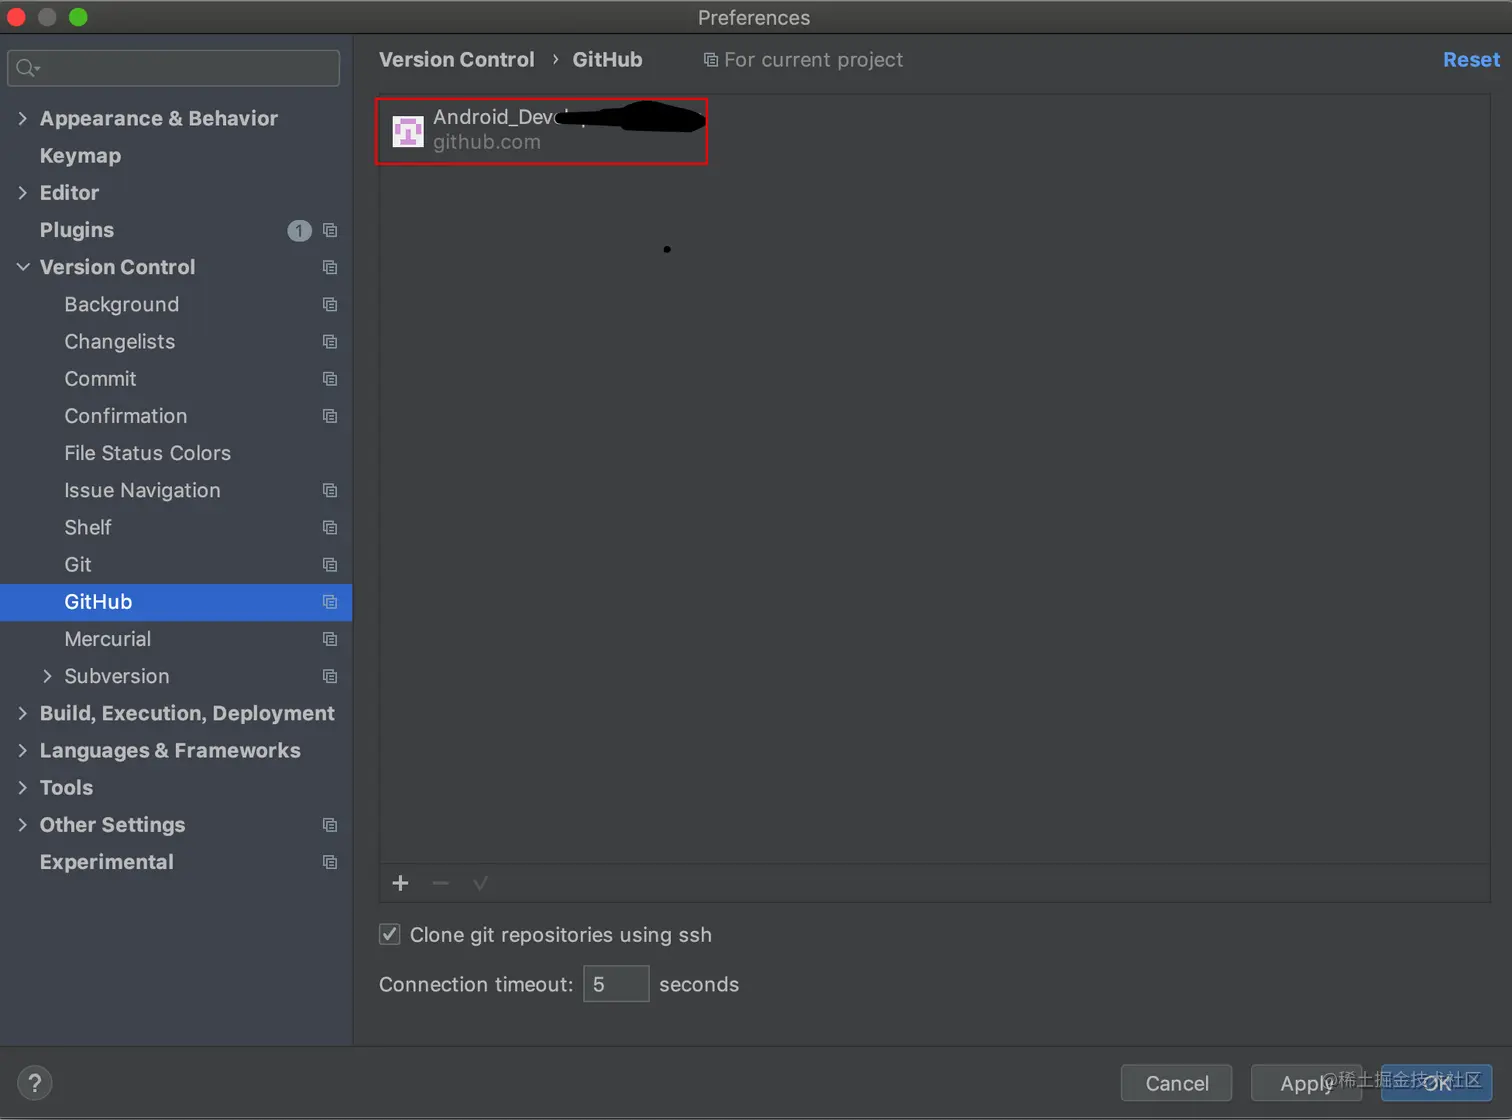Image resolution: width=1512 pixels, height=1120 pixels.
Task: Set default account with checkmark button
Action: tap(480, 883)
